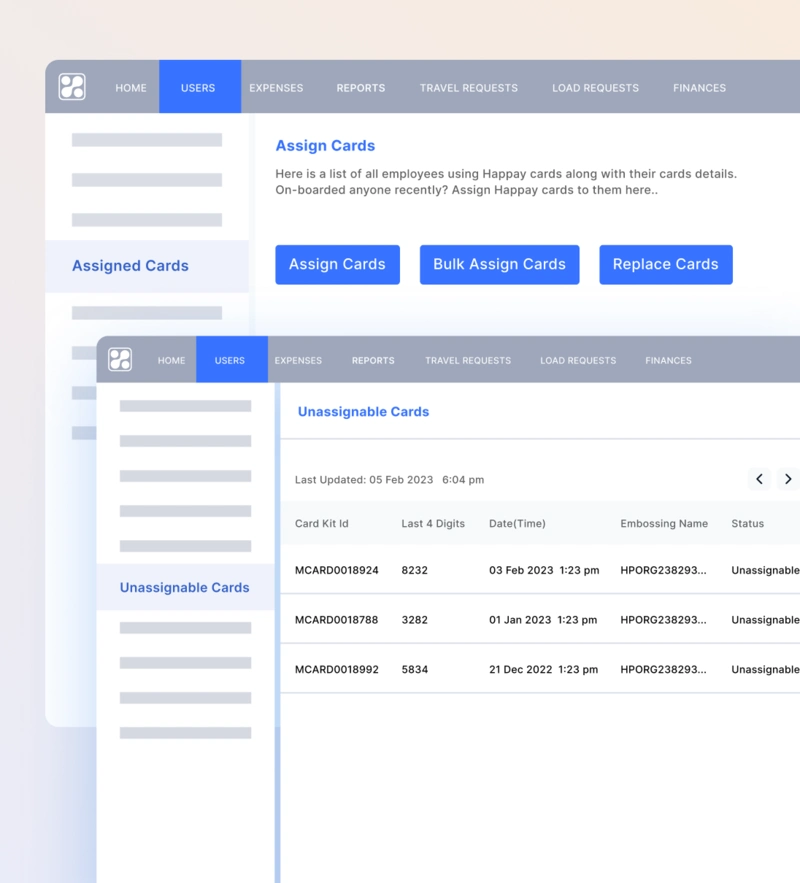Click the left chevron arrow above the card table
Viewport: 800px width, 883px height.
click(x=759, y=479)
